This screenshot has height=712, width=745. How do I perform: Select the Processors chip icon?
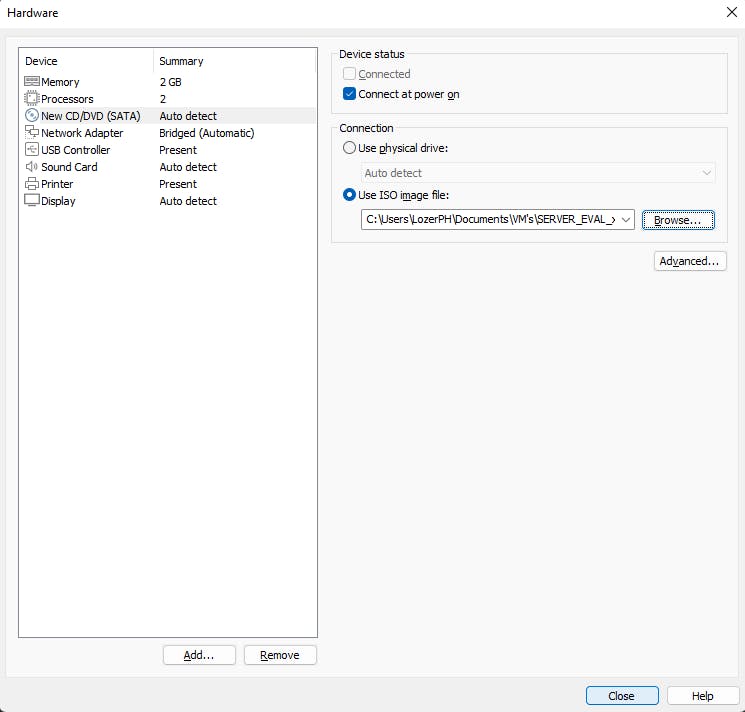pyautogui.click(x=31, y=98)
